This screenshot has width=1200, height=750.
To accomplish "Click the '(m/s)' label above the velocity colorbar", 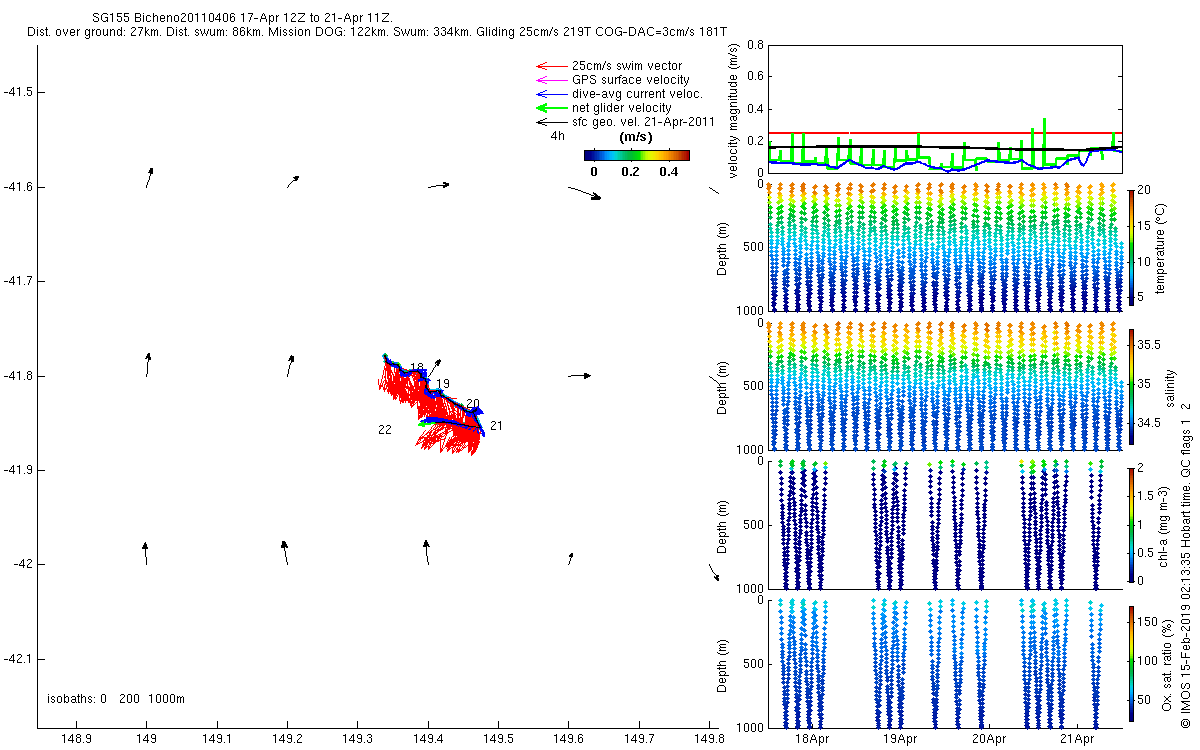I will (x=636, y=137).
